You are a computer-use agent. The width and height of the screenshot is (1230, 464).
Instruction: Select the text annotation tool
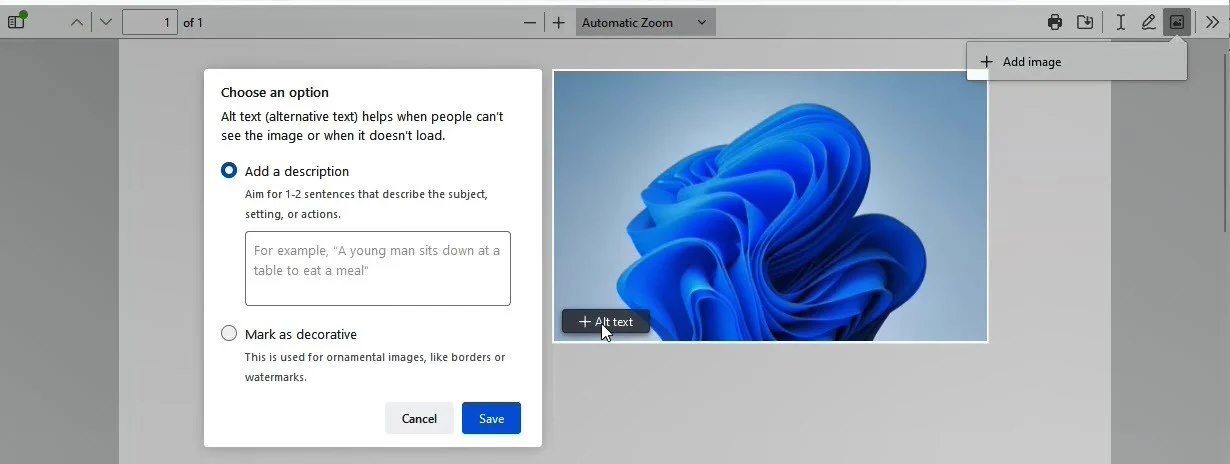[x=1120, y=22]
